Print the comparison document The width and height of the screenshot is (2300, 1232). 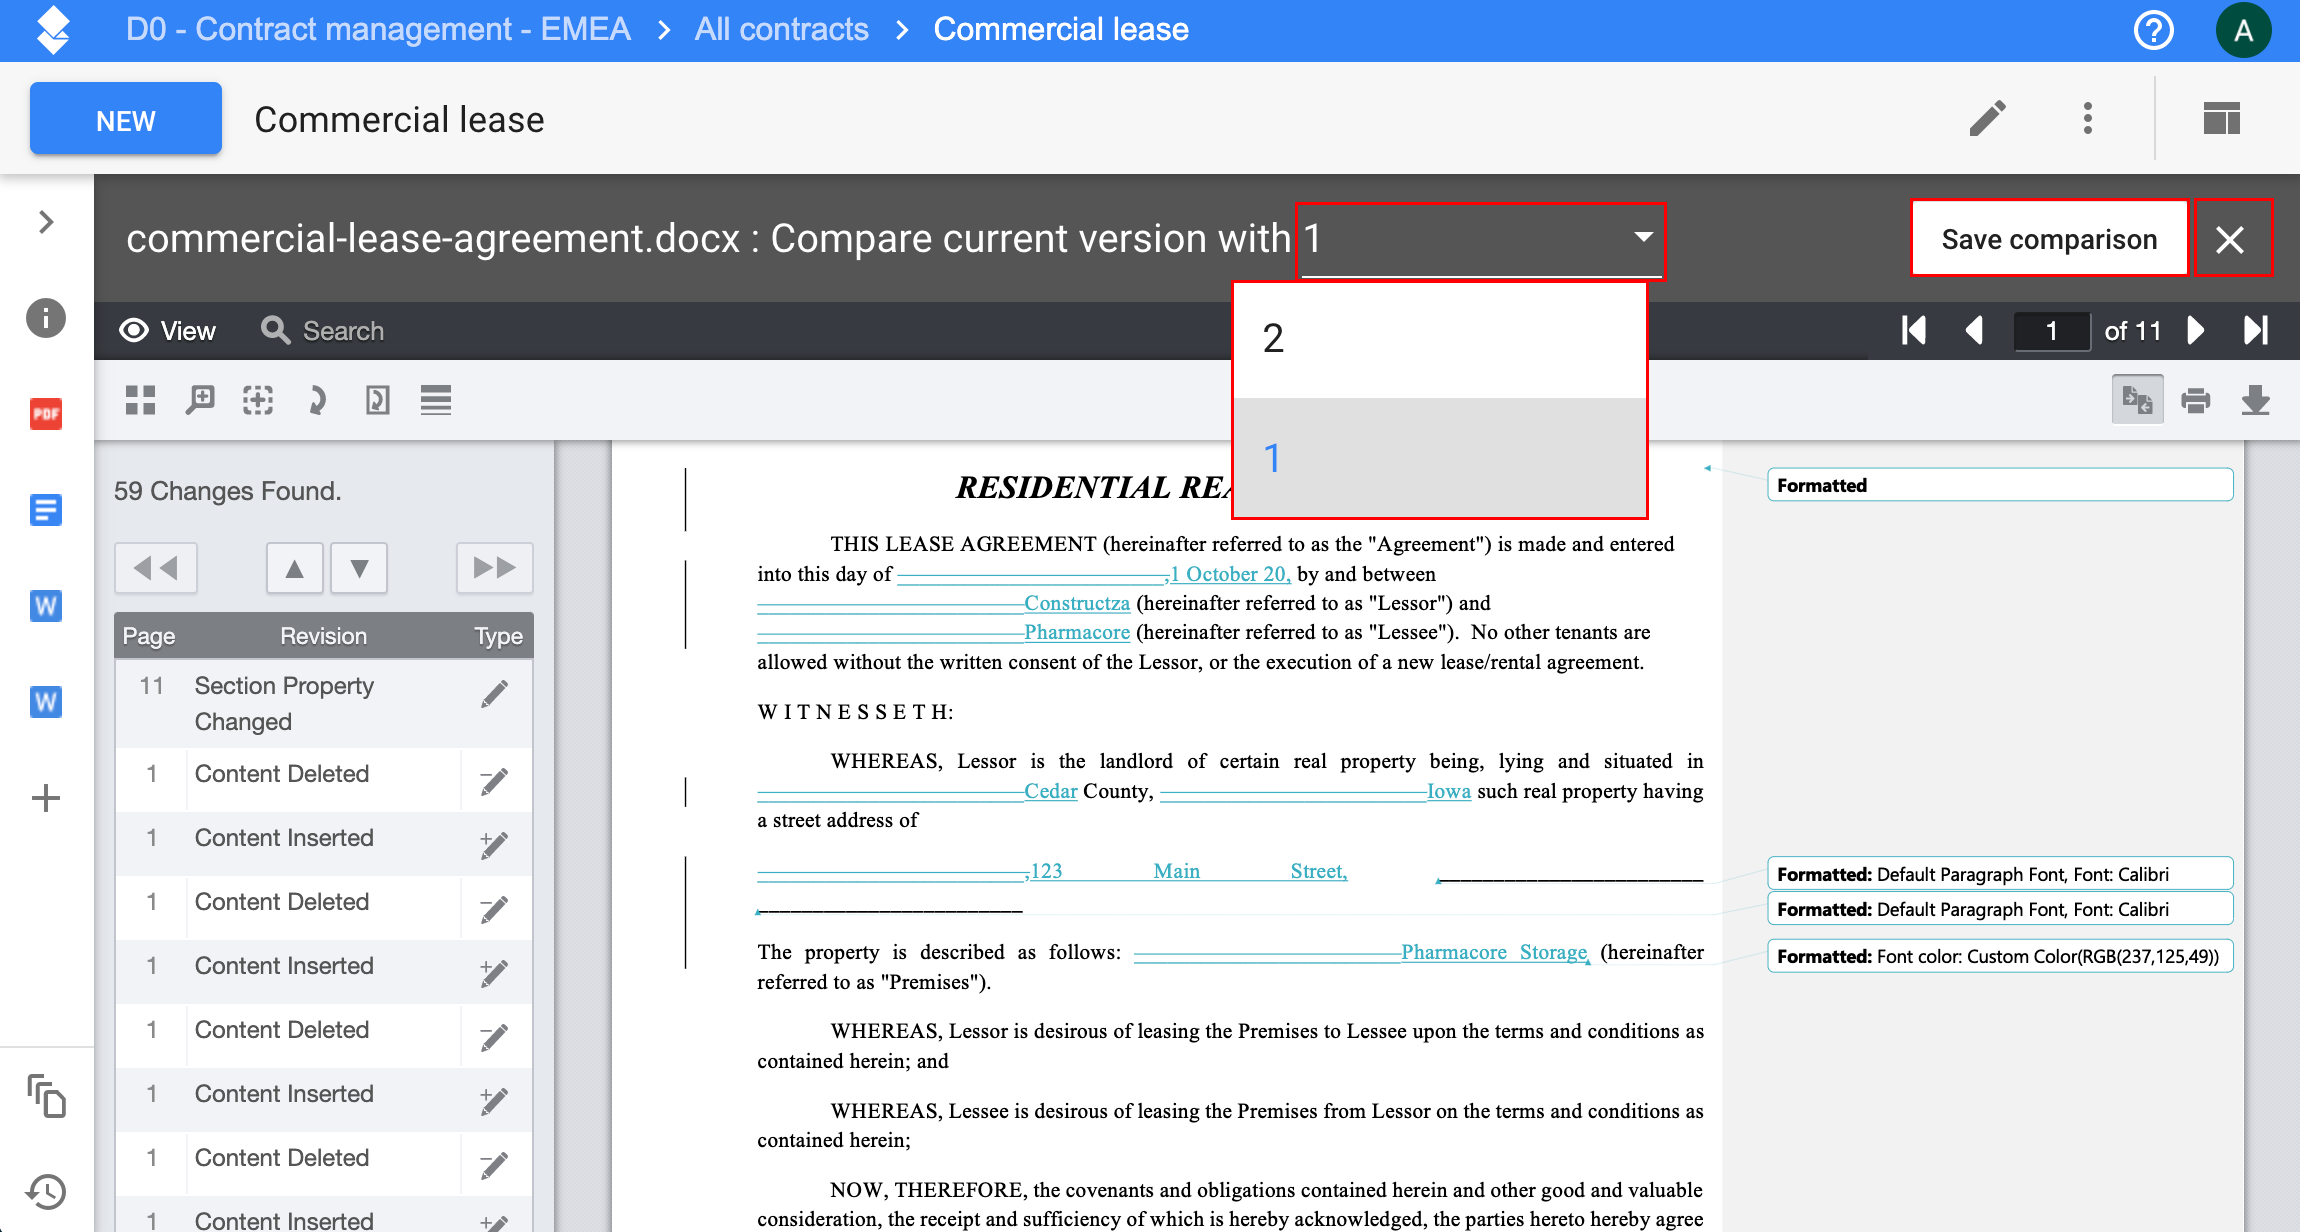point(2197,399)
